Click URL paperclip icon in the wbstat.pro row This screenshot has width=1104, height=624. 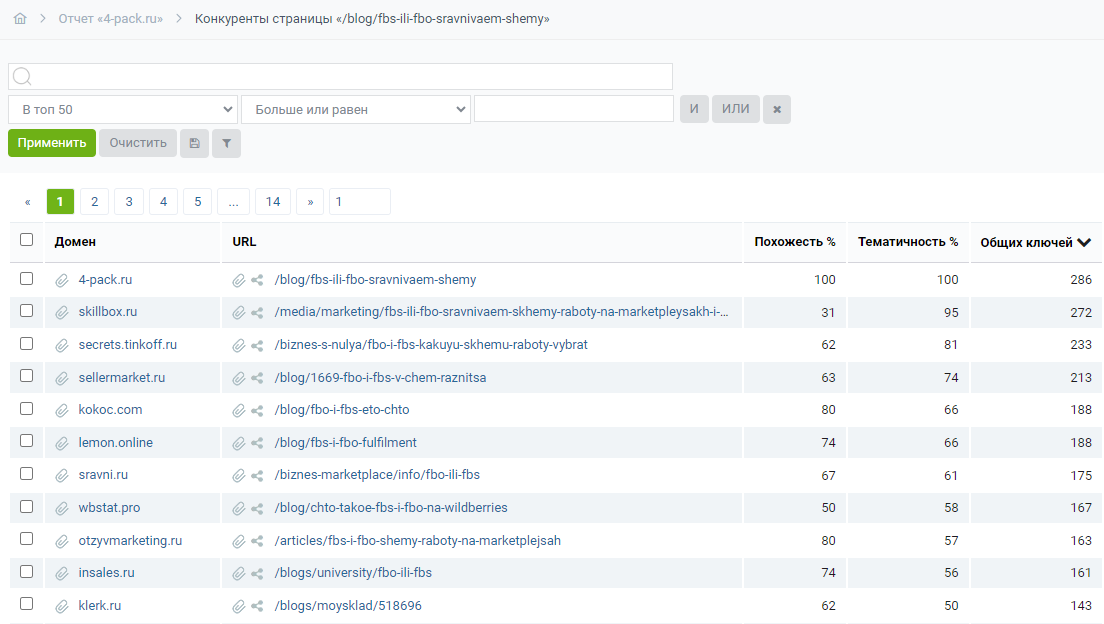point(239,508)
